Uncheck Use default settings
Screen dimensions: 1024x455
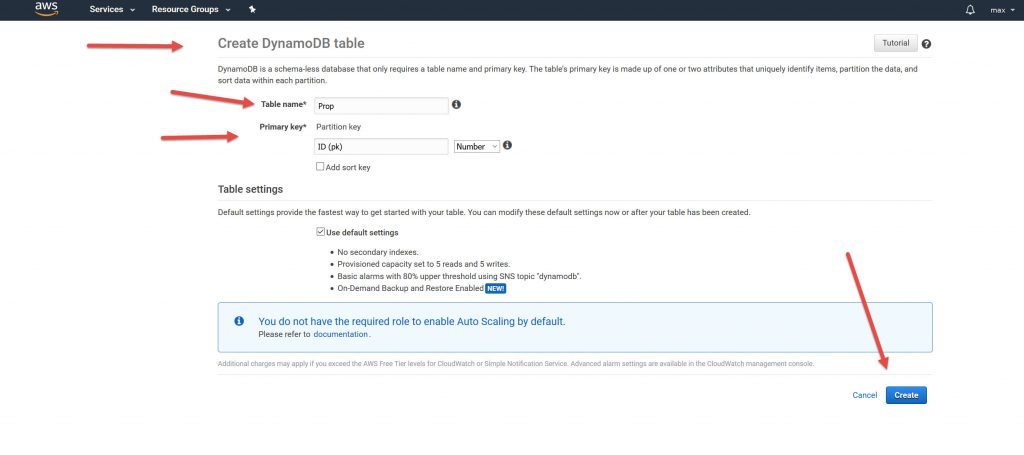[x=320, y=232]
